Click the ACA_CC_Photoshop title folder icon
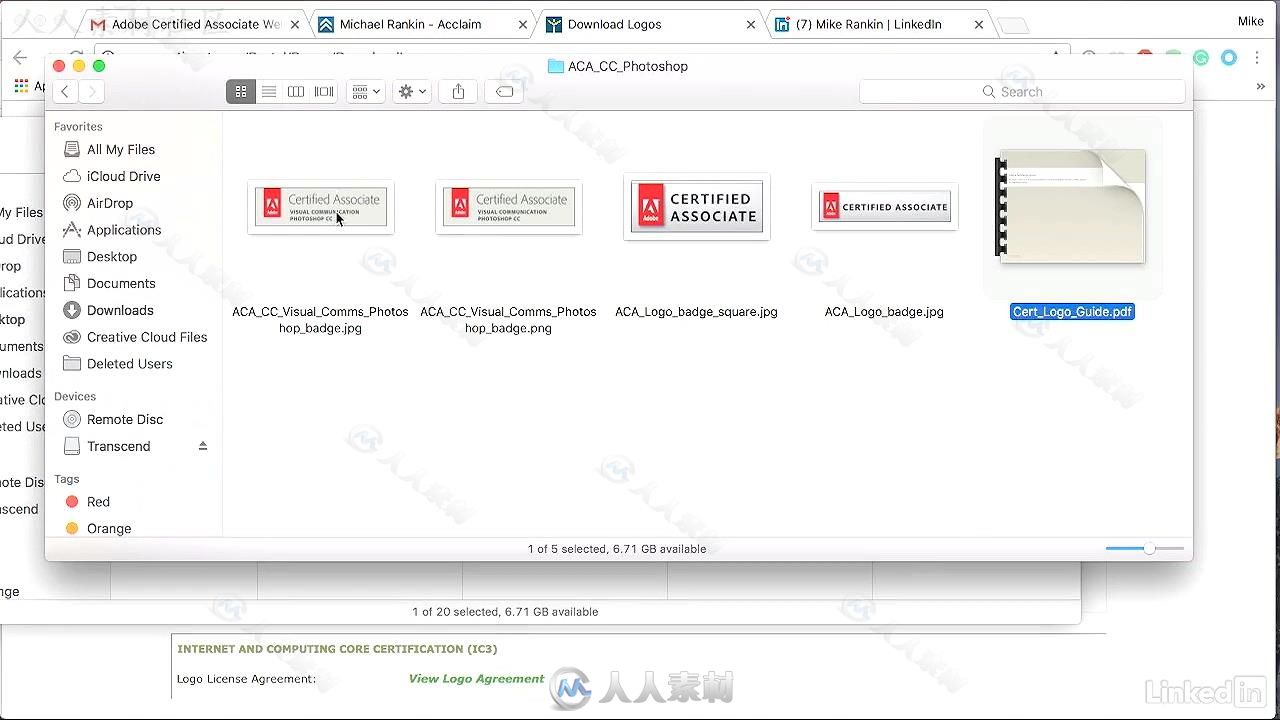This screenshot has height=720, width=1280. tap(556, 66)
